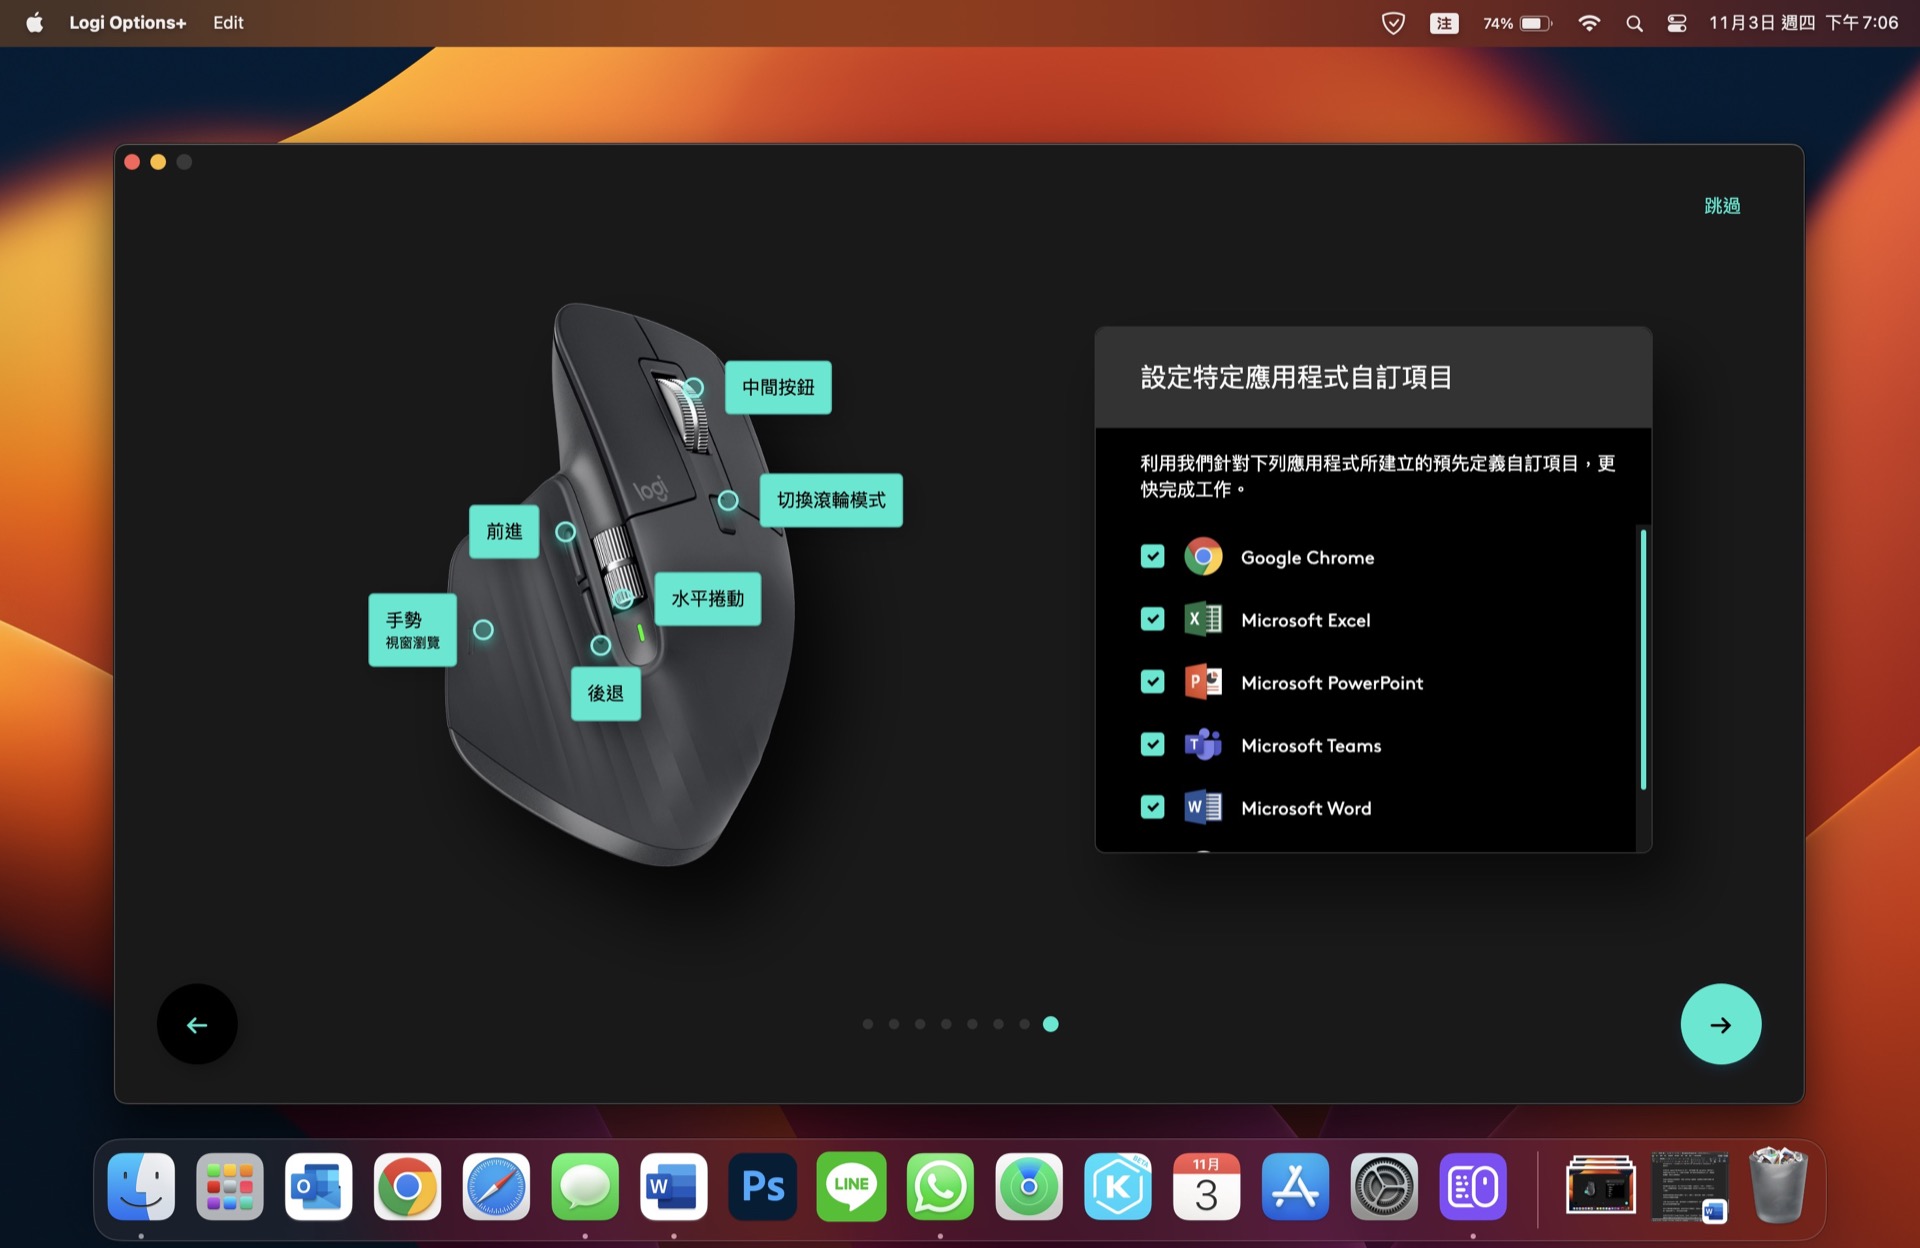Select the 手勢 視窗瀏覽 gesture label

412,630
